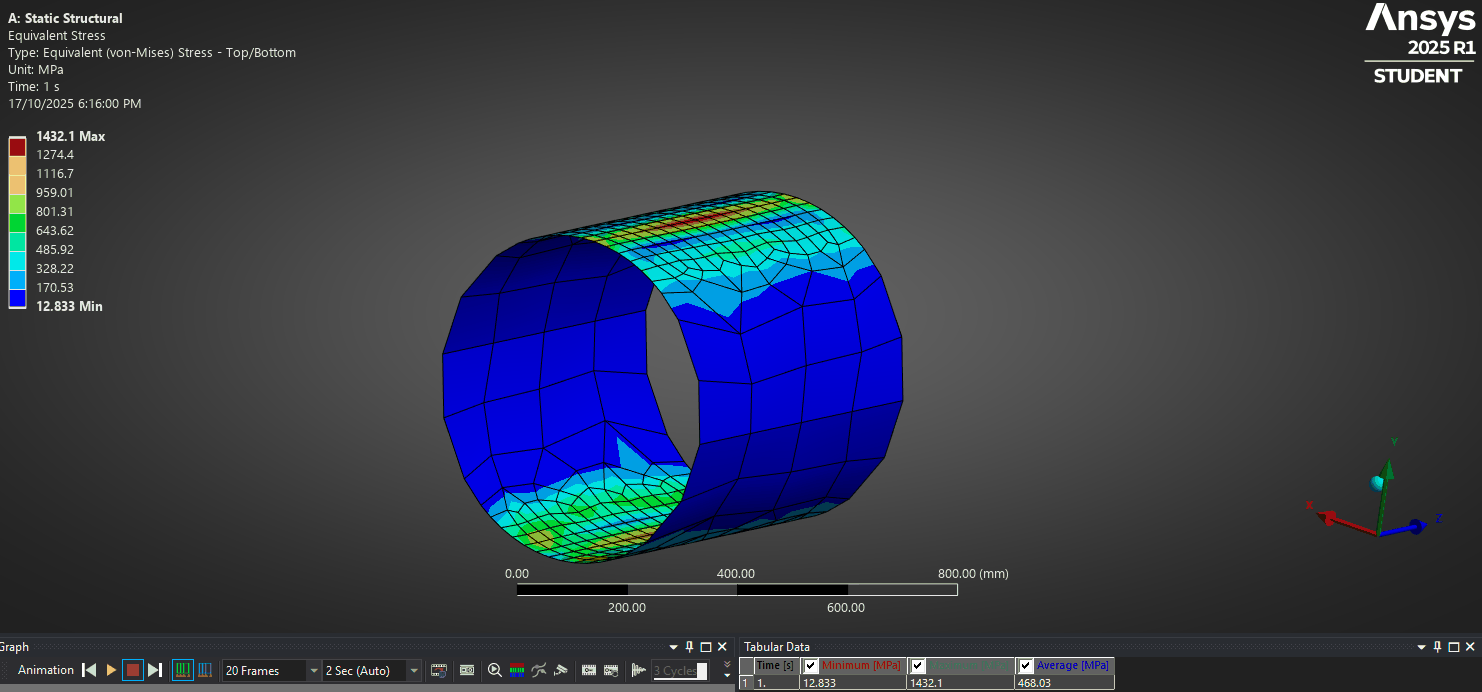Maximize the Tabular Data panel
Image resolution: width=1482 pixels, height=692 pixels.
point(1453,647)
